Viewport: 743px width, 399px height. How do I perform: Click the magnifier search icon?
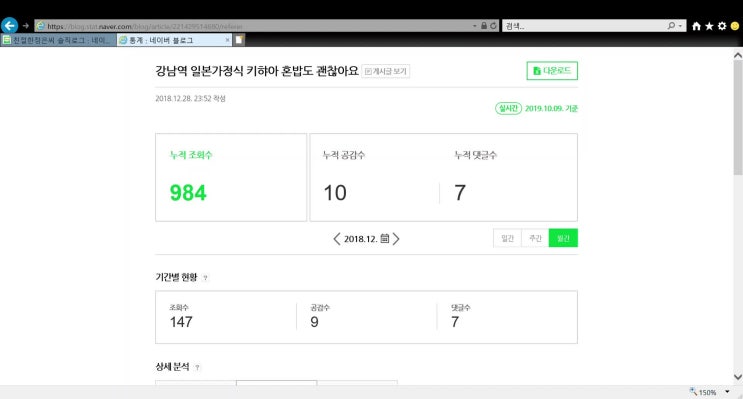pos(671,26)
